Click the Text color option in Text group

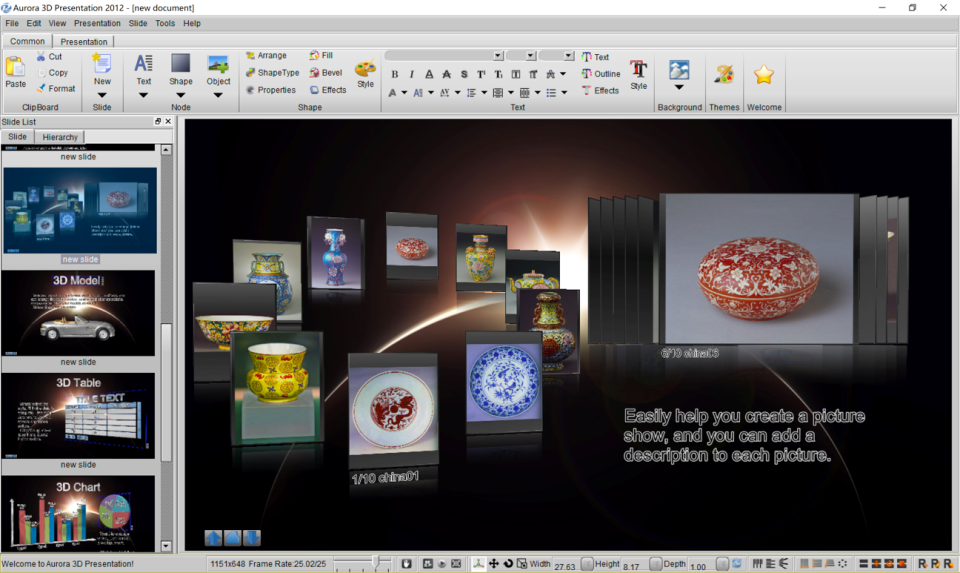click(595, 56)
